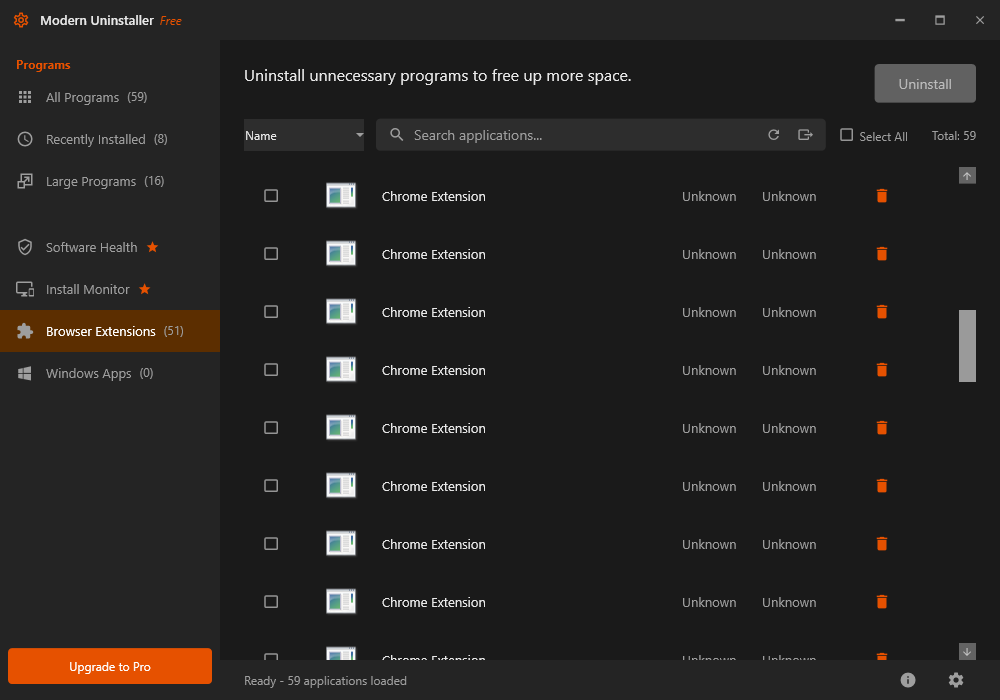
Task: Open Software Health shield icon
Action: (x=25, y=247)
